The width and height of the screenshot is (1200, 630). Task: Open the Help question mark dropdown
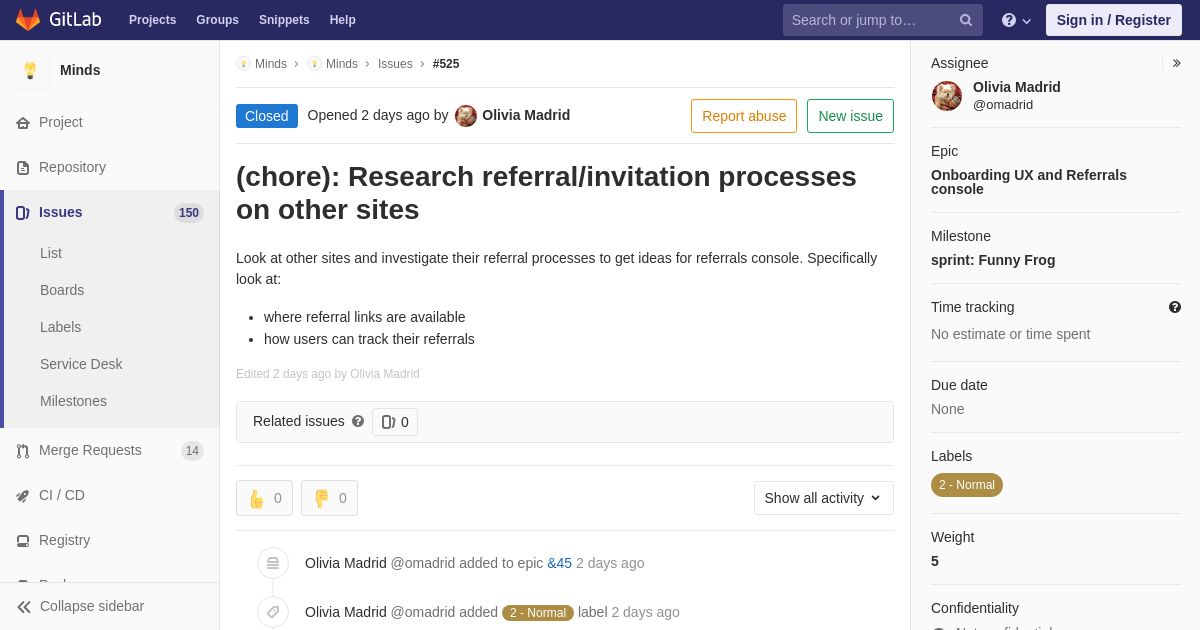1016,20
